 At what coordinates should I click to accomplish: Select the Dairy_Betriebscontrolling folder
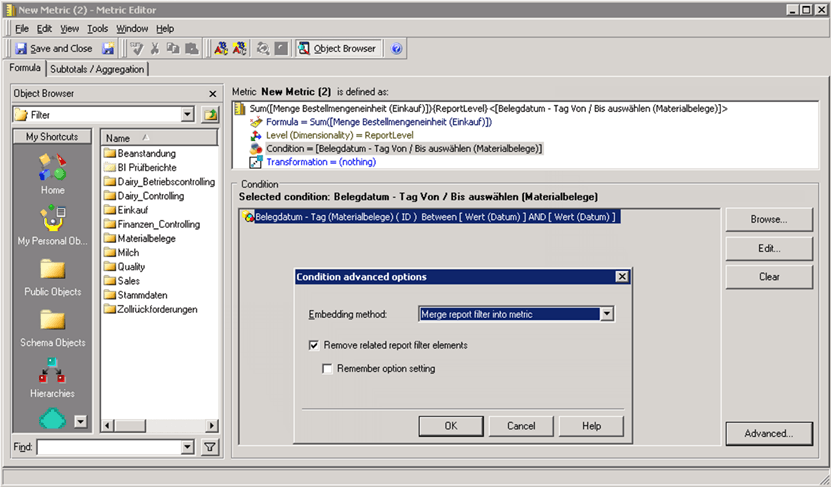coord(160,182)
